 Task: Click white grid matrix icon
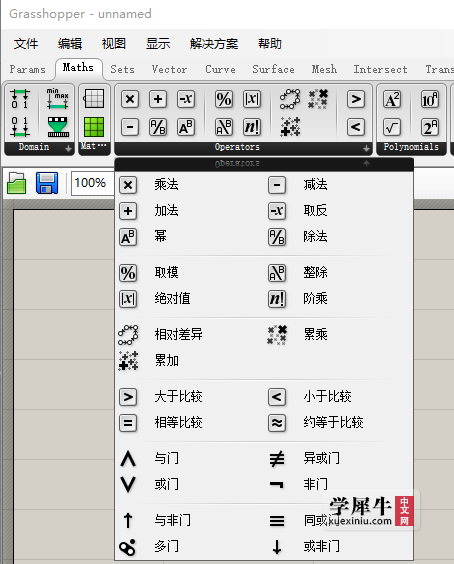point(94,98)
